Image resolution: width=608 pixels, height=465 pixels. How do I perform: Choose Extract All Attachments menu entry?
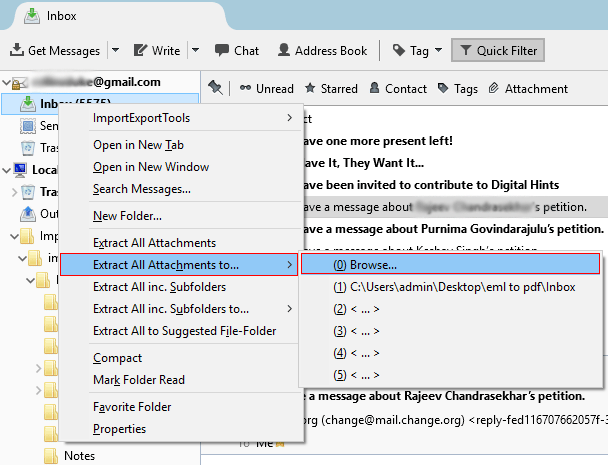[x=154, y=243]
